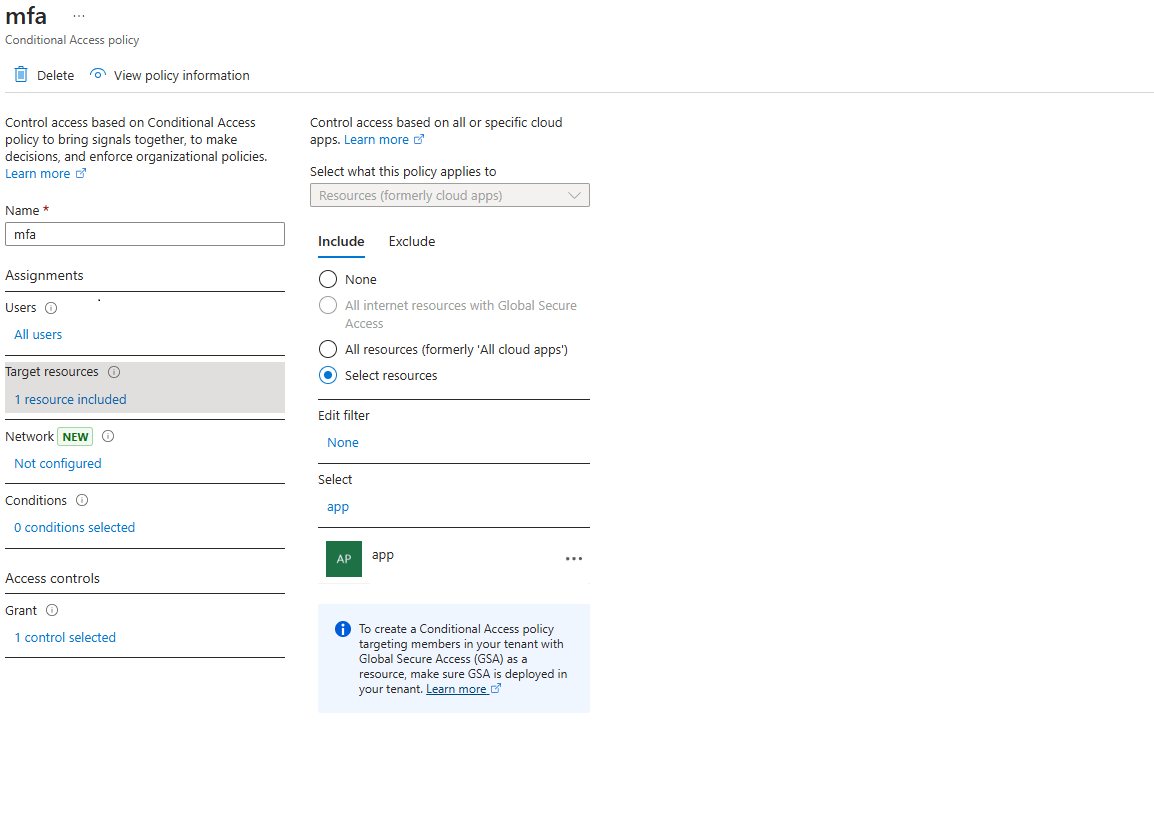Open the ellipsis menu next to mfa title
The width and height of the screenshot is (1154, 821).
tap(79, 15)
